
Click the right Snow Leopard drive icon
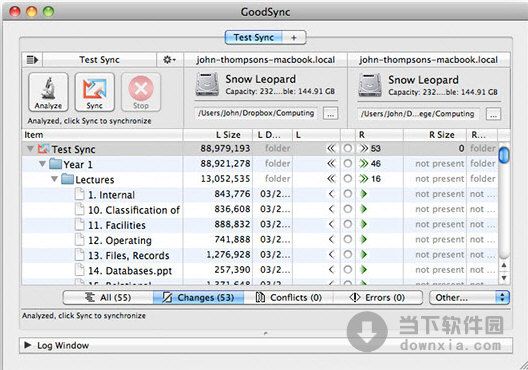pyautogui.click(x=370, y=85)
